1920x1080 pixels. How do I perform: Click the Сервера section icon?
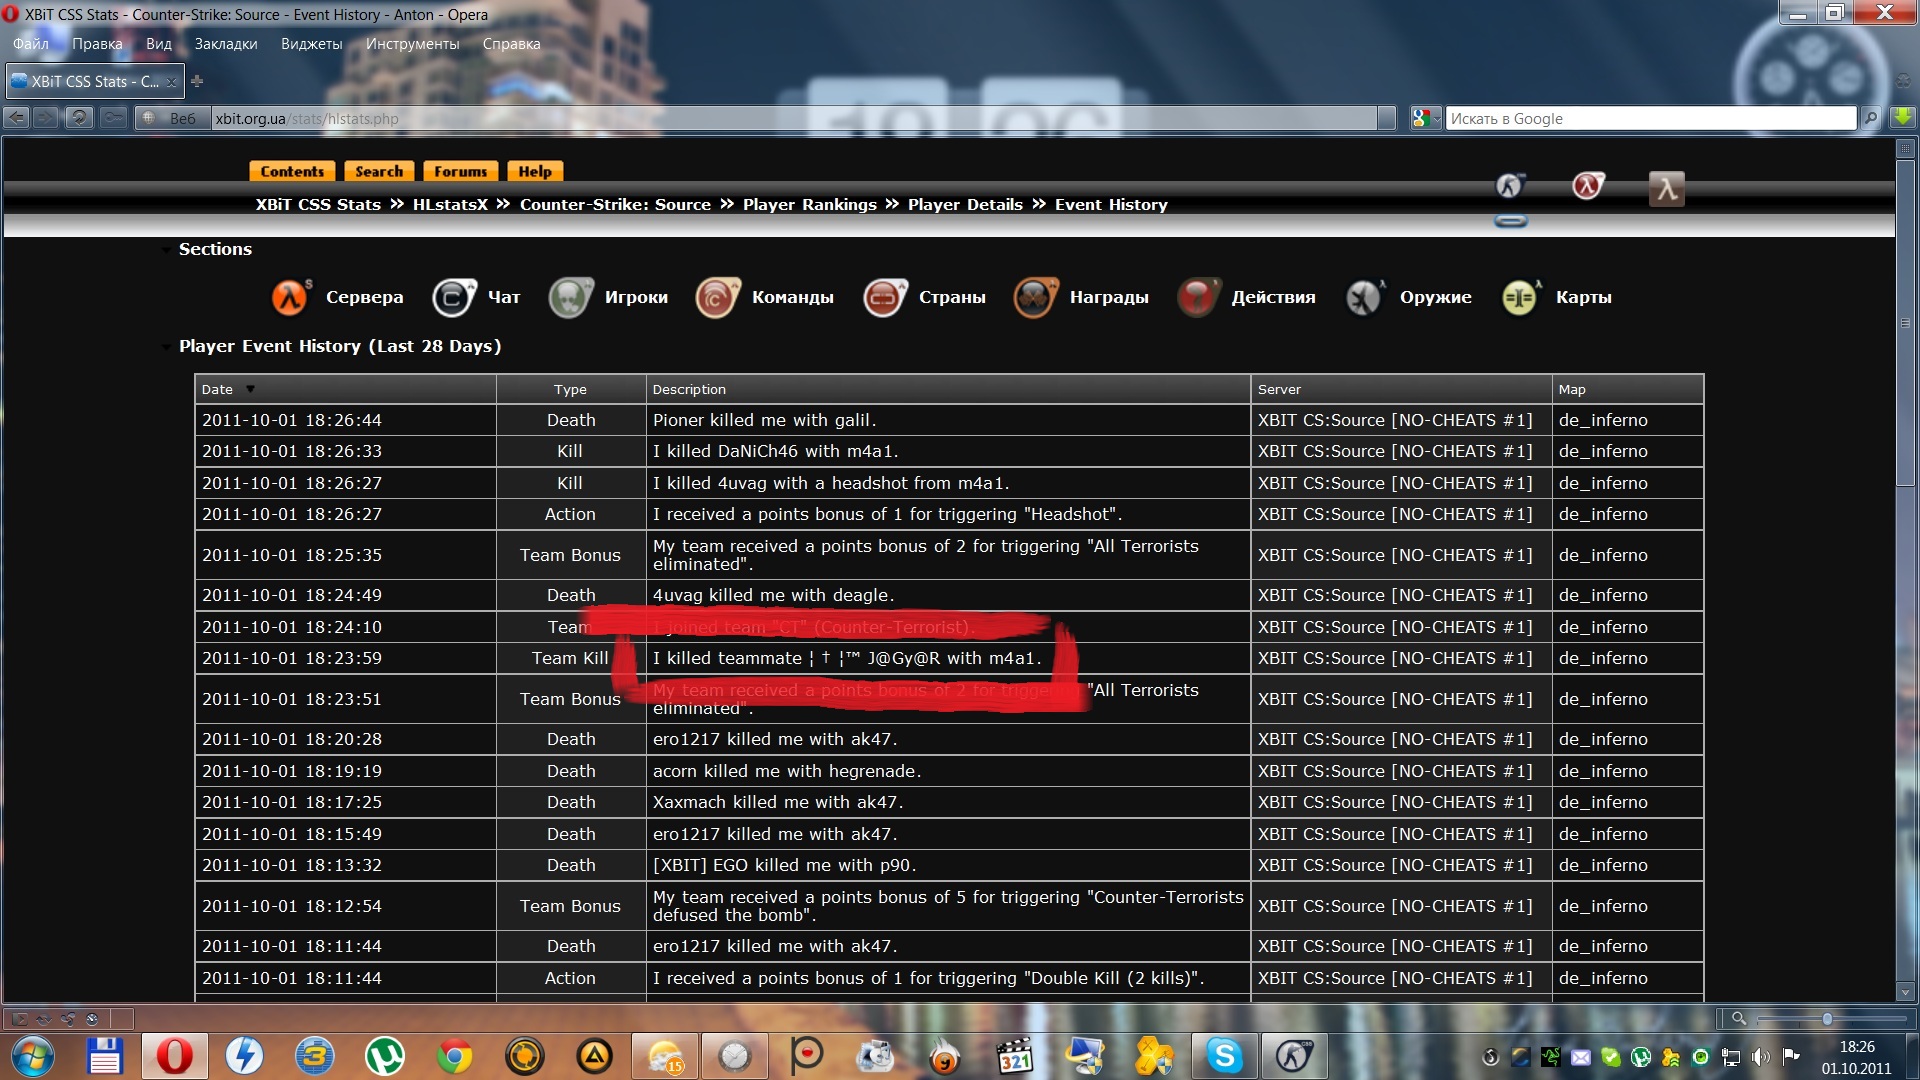290,297
